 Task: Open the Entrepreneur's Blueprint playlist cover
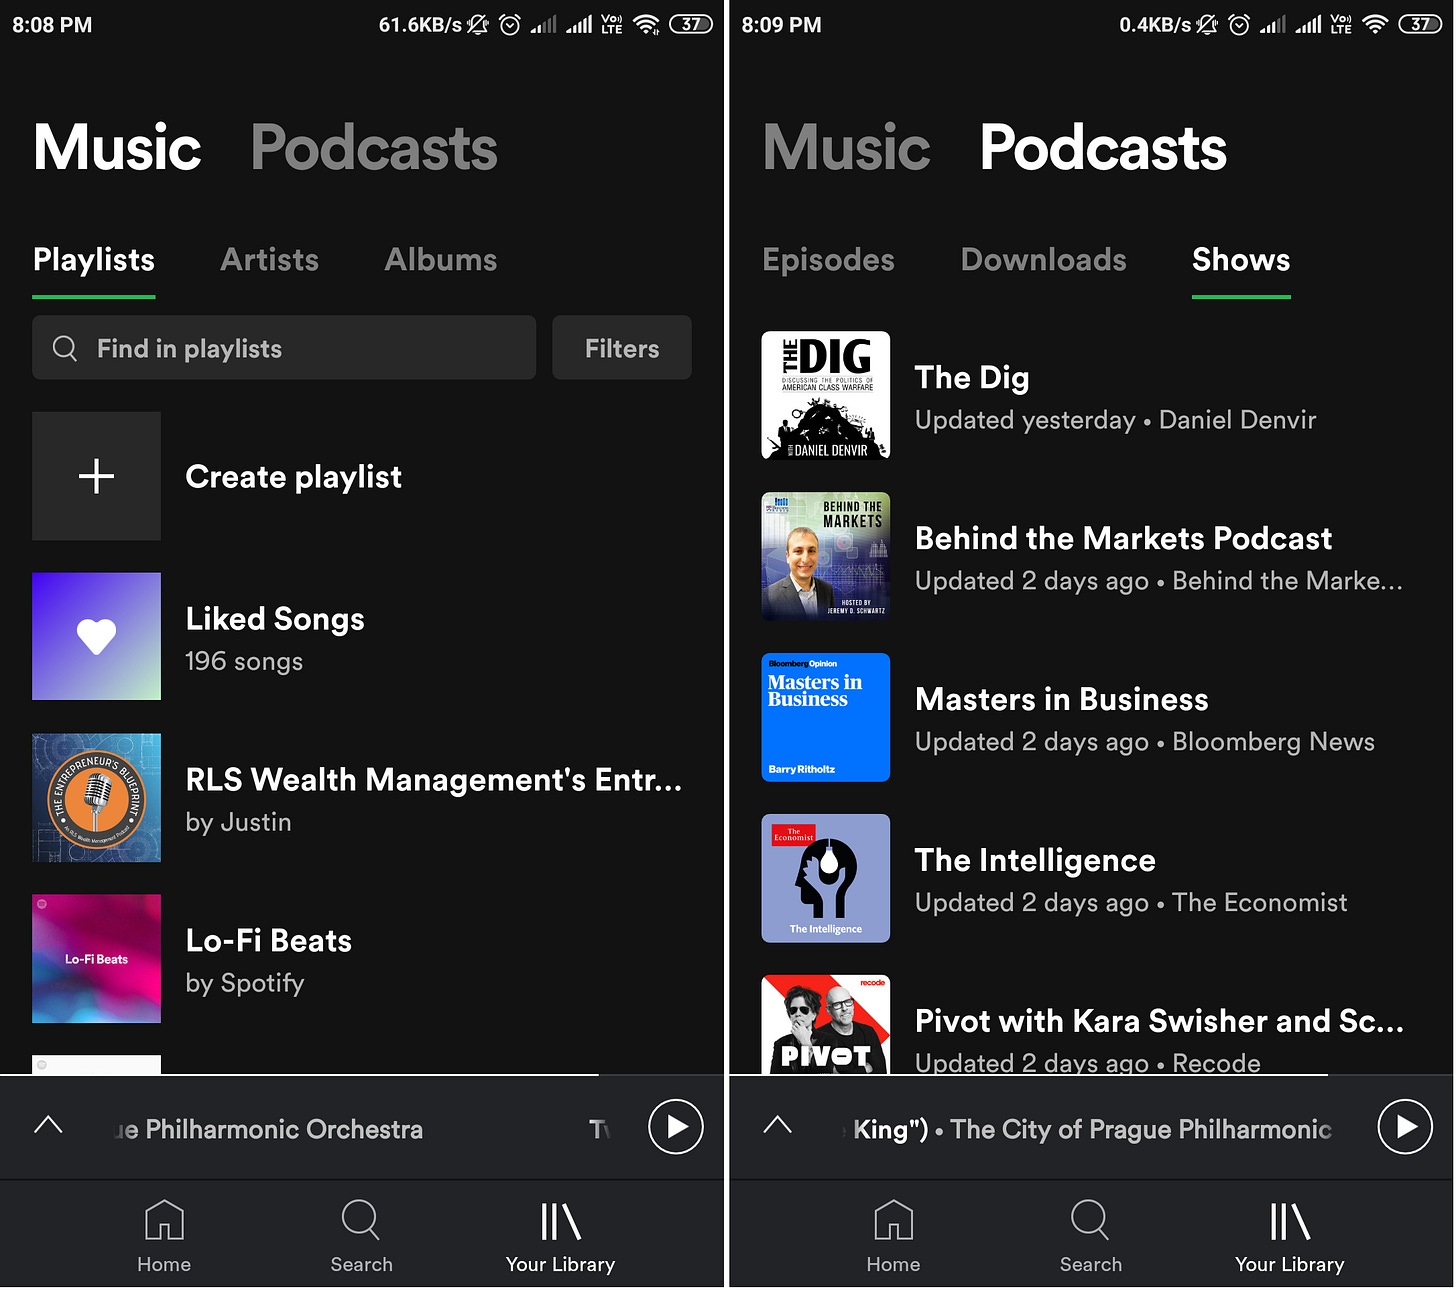click(96, 798)
